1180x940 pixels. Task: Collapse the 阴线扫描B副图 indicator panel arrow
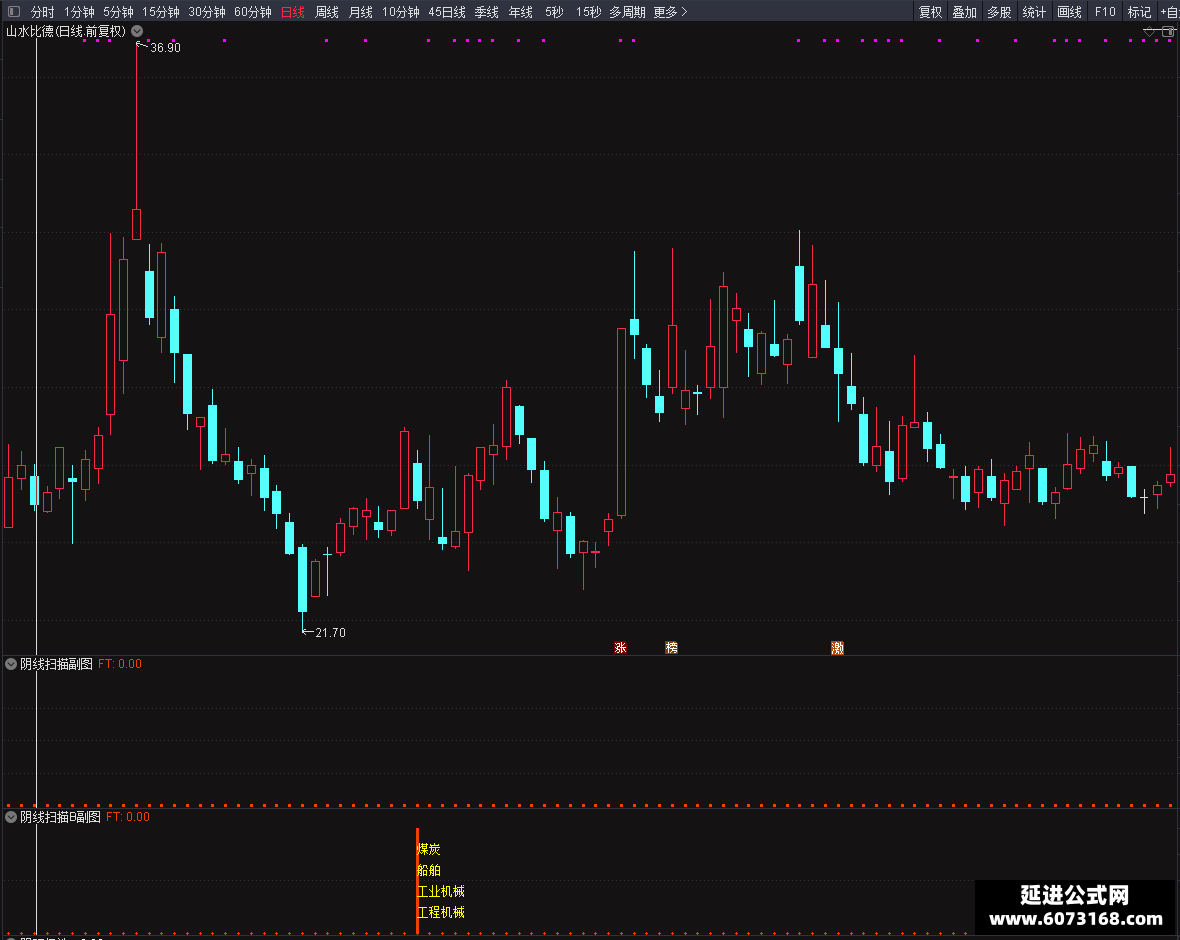click(x=11, y=817)
